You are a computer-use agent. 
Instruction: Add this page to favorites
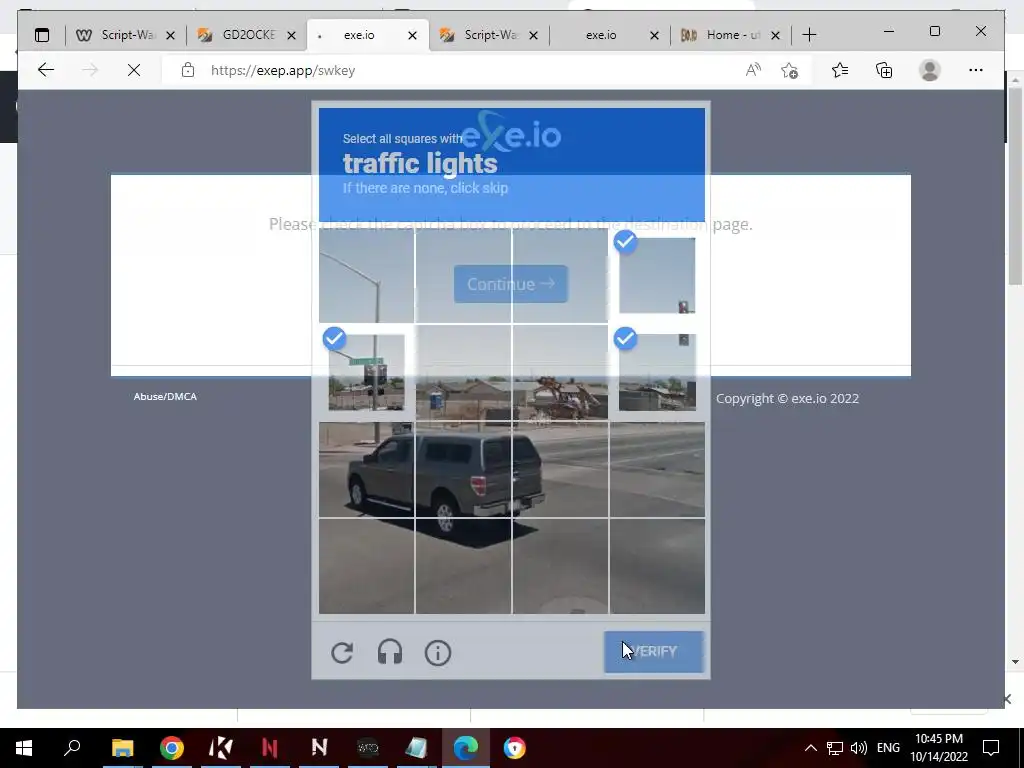point(790,70)
